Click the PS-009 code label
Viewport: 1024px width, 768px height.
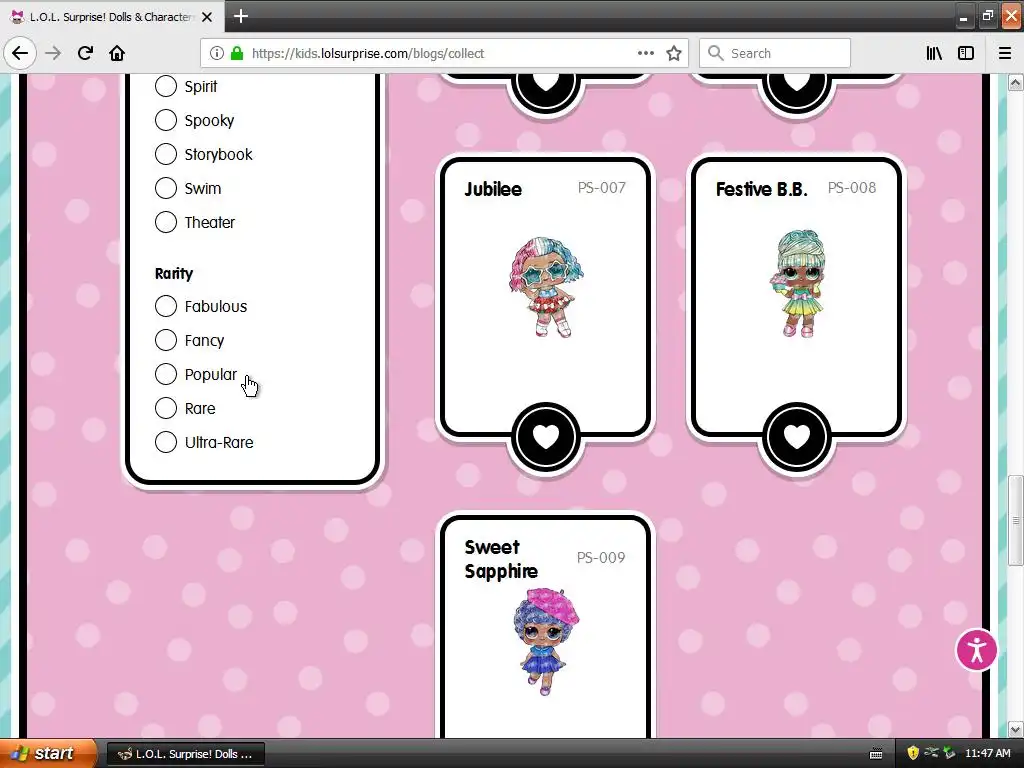click(601, 558)
